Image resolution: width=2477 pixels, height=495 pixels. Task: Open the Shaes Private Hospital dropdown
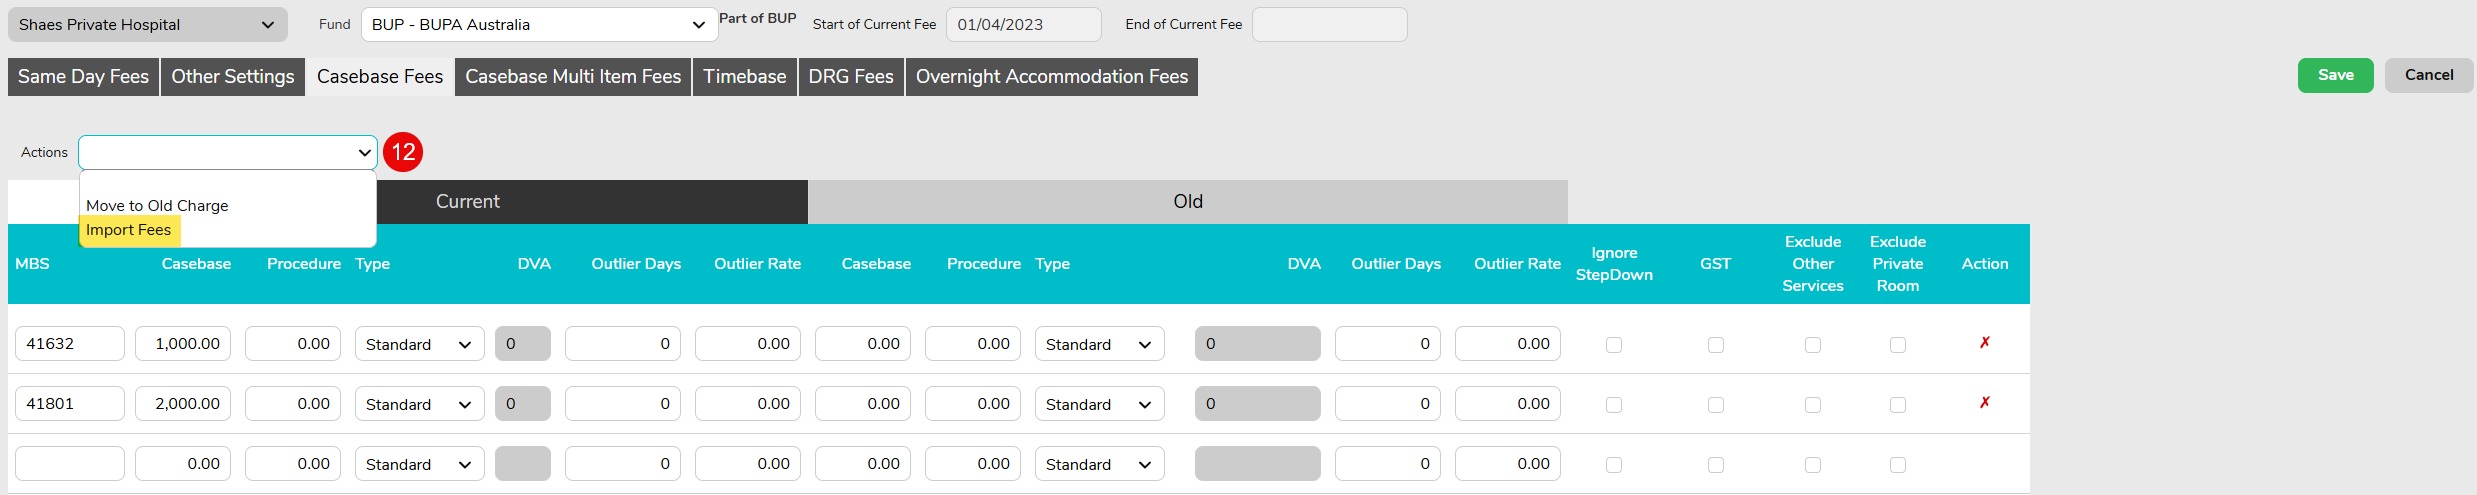click(147, 25)
